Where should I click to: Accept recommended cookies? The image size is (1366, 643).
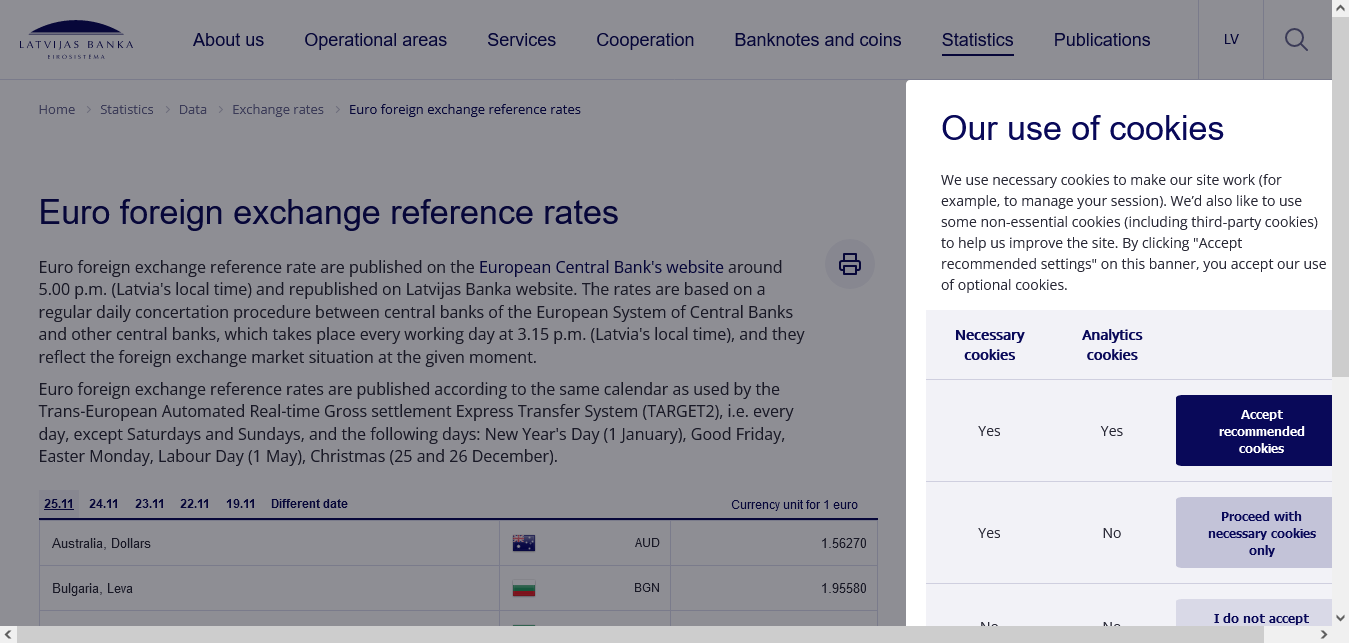(x=1260, y=431)
